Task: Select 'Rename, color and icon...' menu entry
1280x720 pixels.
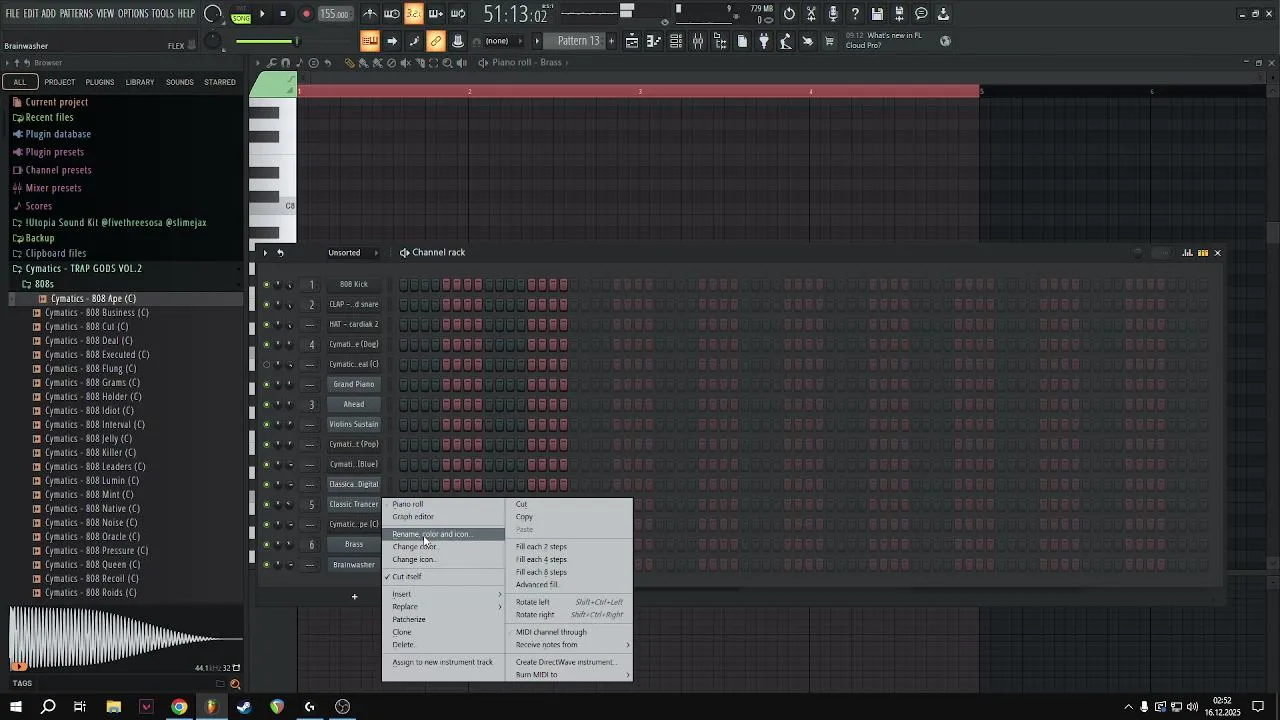Action: pyautogui.click(x=443, y=534)
